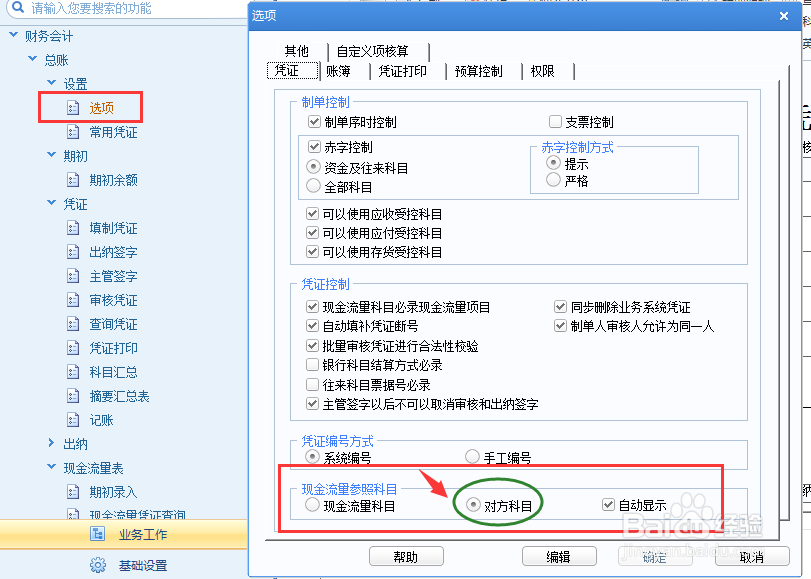811x579 pixels.
Task: Uncheck 自动显示 option
Action: [x=609, y=505]
